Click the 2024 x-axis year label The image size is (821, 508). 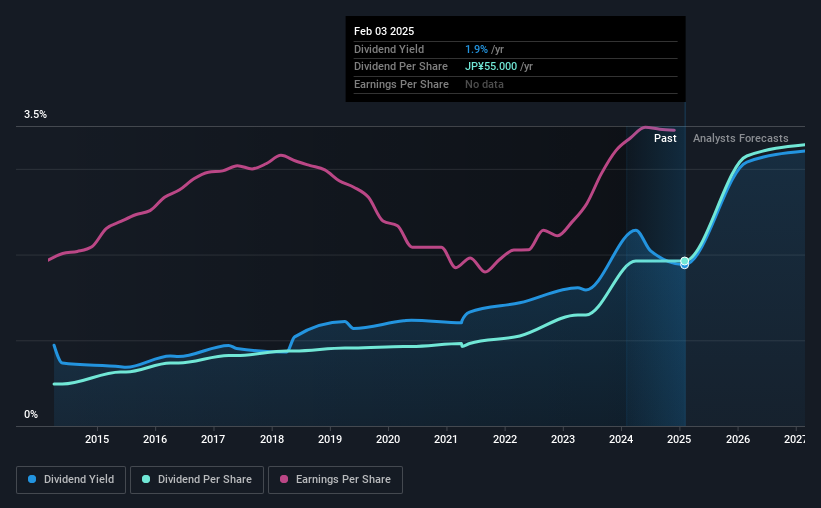621,439
